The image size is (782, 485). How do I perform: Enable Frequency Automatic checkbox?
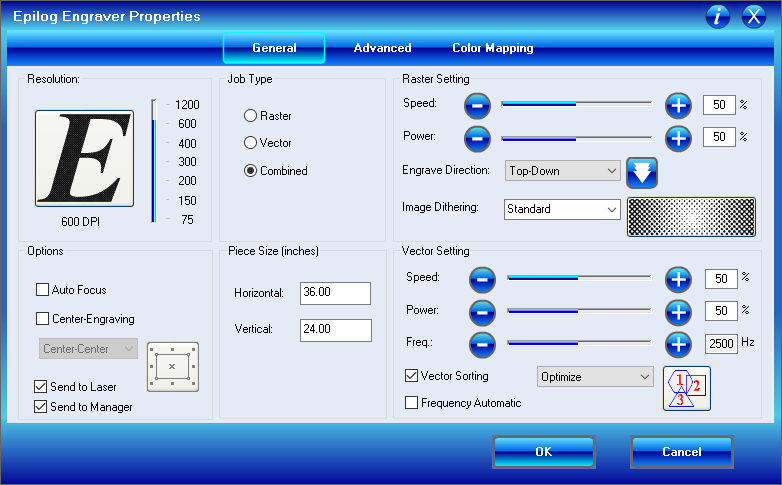411,403
